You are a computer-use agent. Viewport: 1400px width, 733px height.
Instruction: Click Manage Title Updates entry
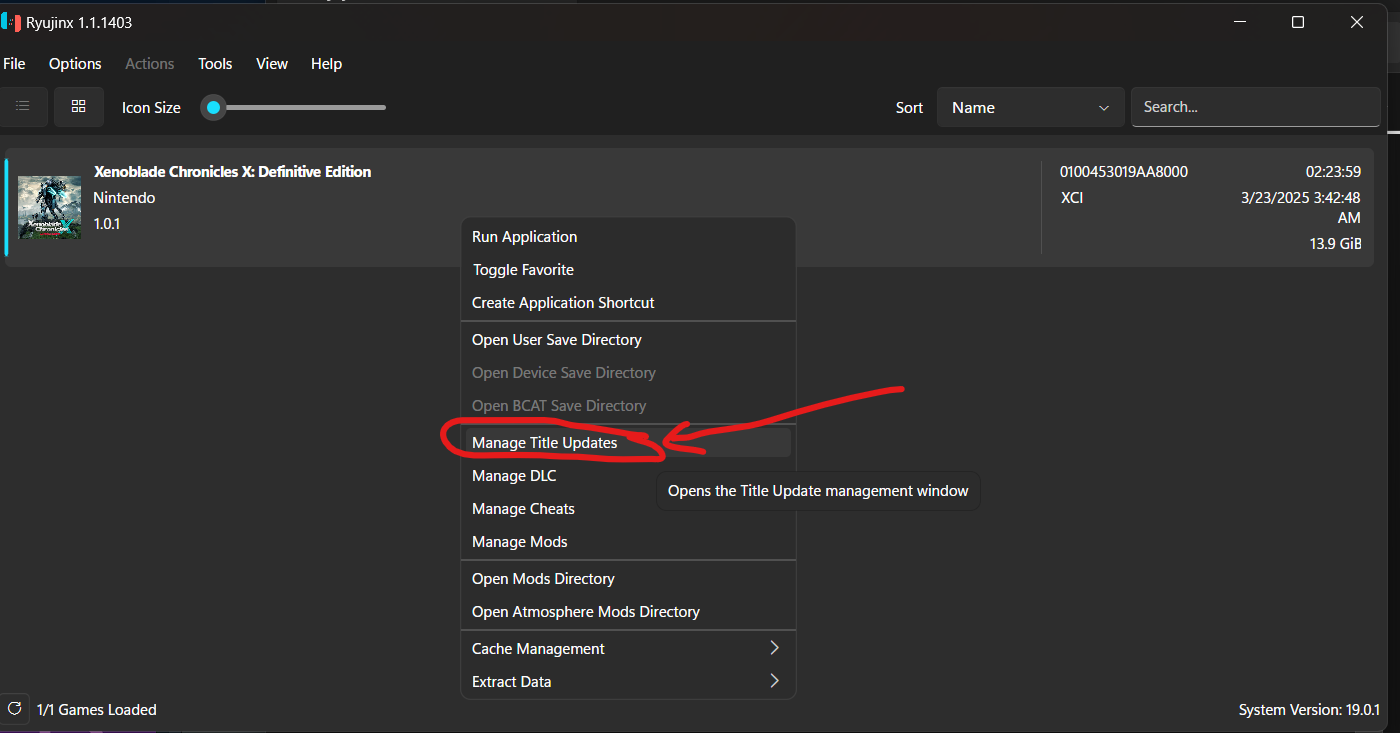pyautogui.click(x=628, y=443)
